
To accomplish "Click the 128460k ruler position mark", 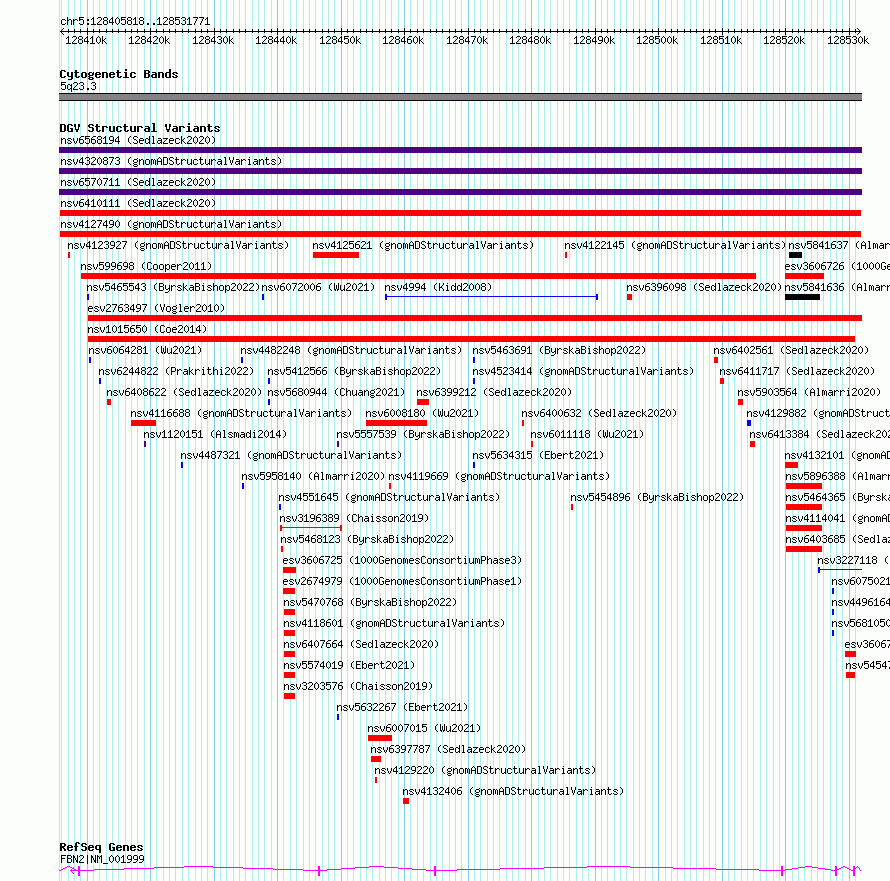I will tap(403, 40).
